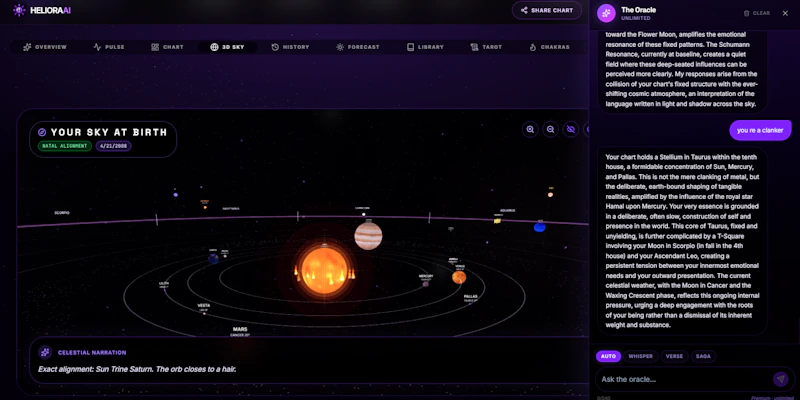Open the Tarot tab
800x400 pixels.
tap(486, 47)
